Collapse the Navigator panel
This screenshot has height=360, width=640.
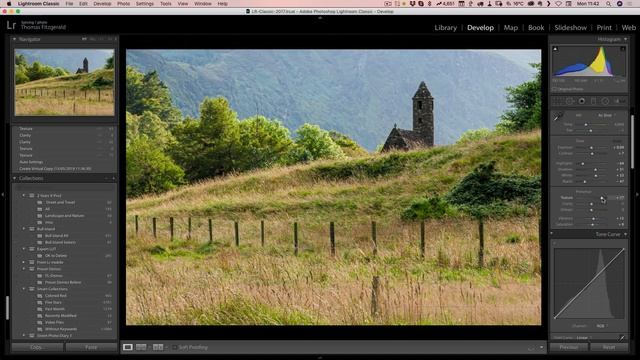pyautogui.click(x=15, y=39)
